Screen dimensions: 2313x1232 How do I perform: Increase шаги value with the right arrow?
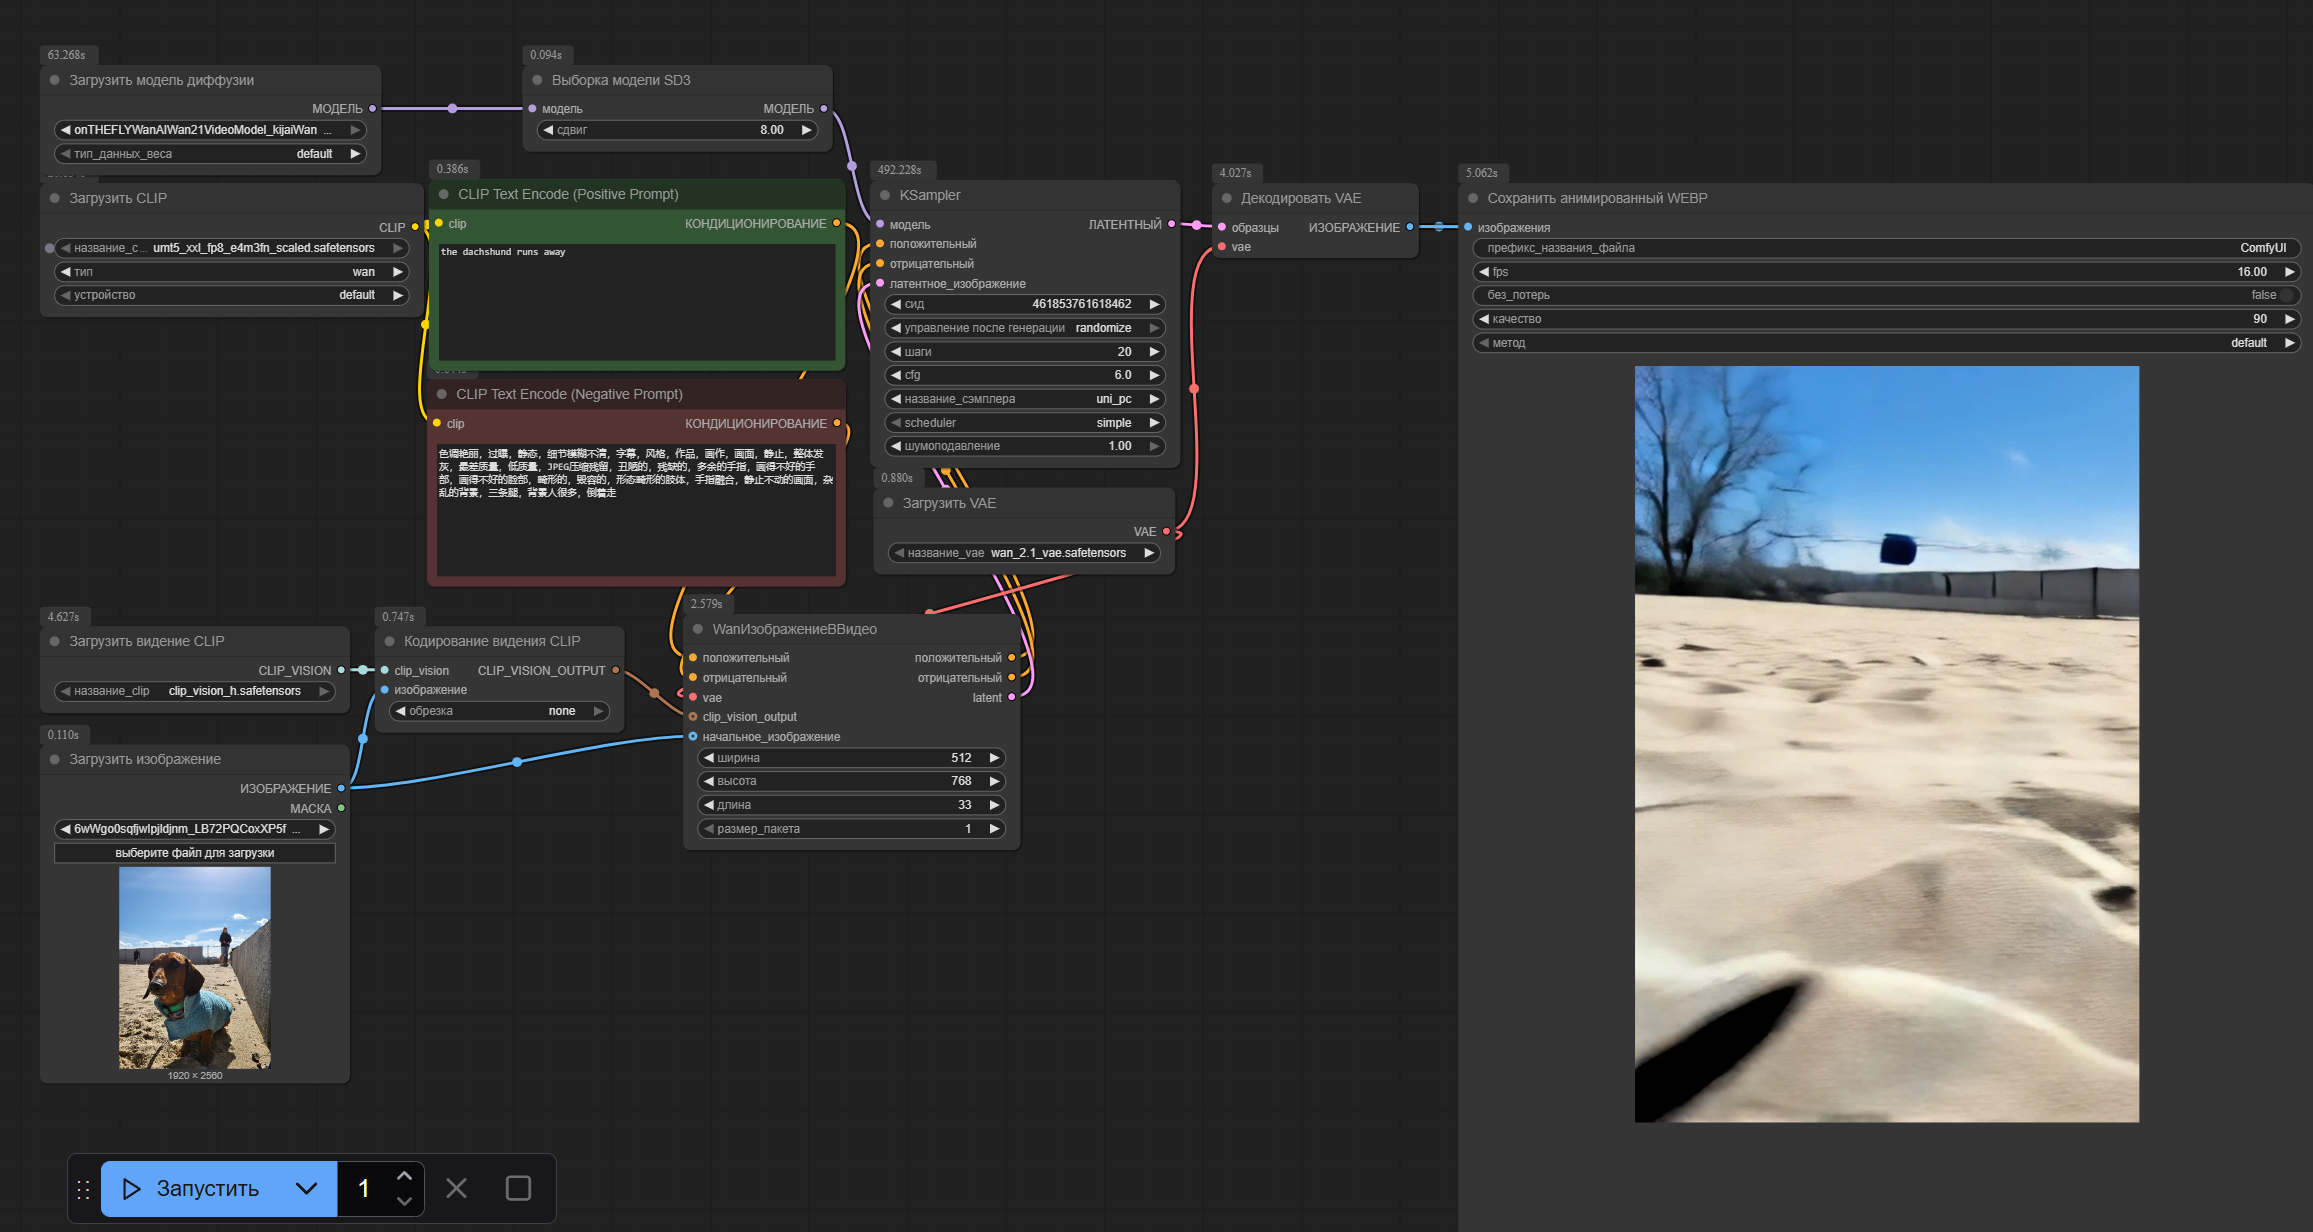coord(1154,352)
